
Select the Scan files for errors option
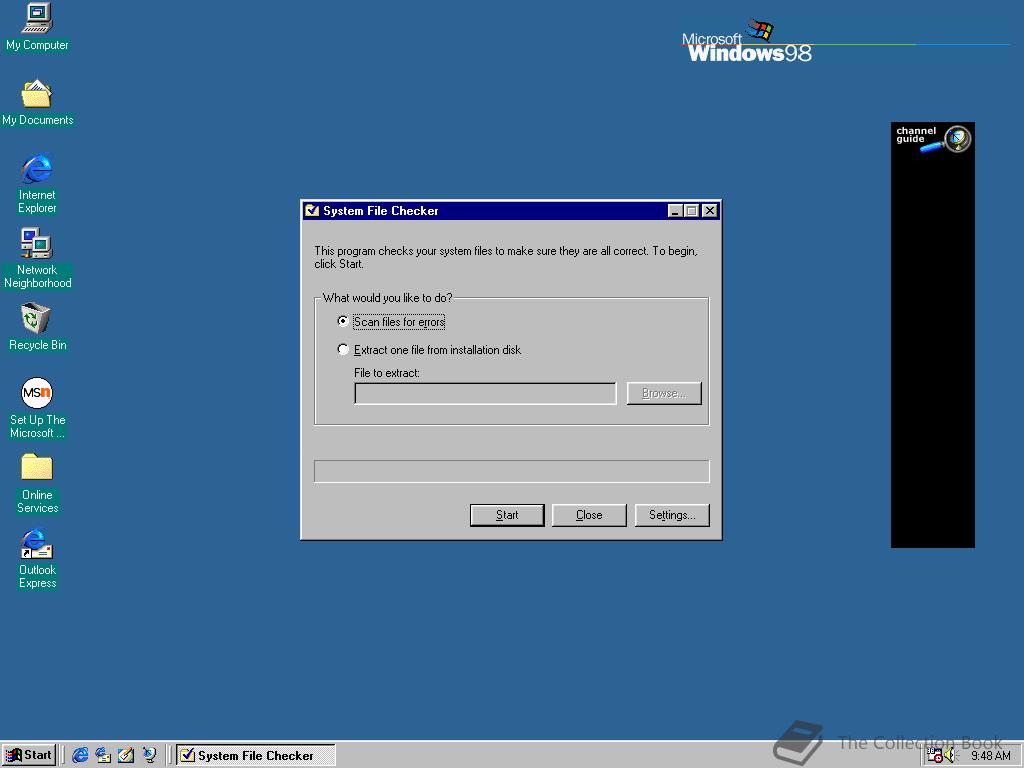coord(391,321)
